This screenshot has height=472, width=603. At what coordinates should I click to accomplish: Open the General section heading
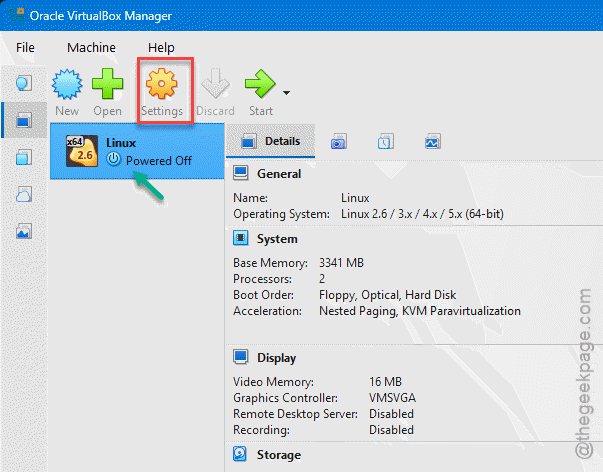[279, 174]
